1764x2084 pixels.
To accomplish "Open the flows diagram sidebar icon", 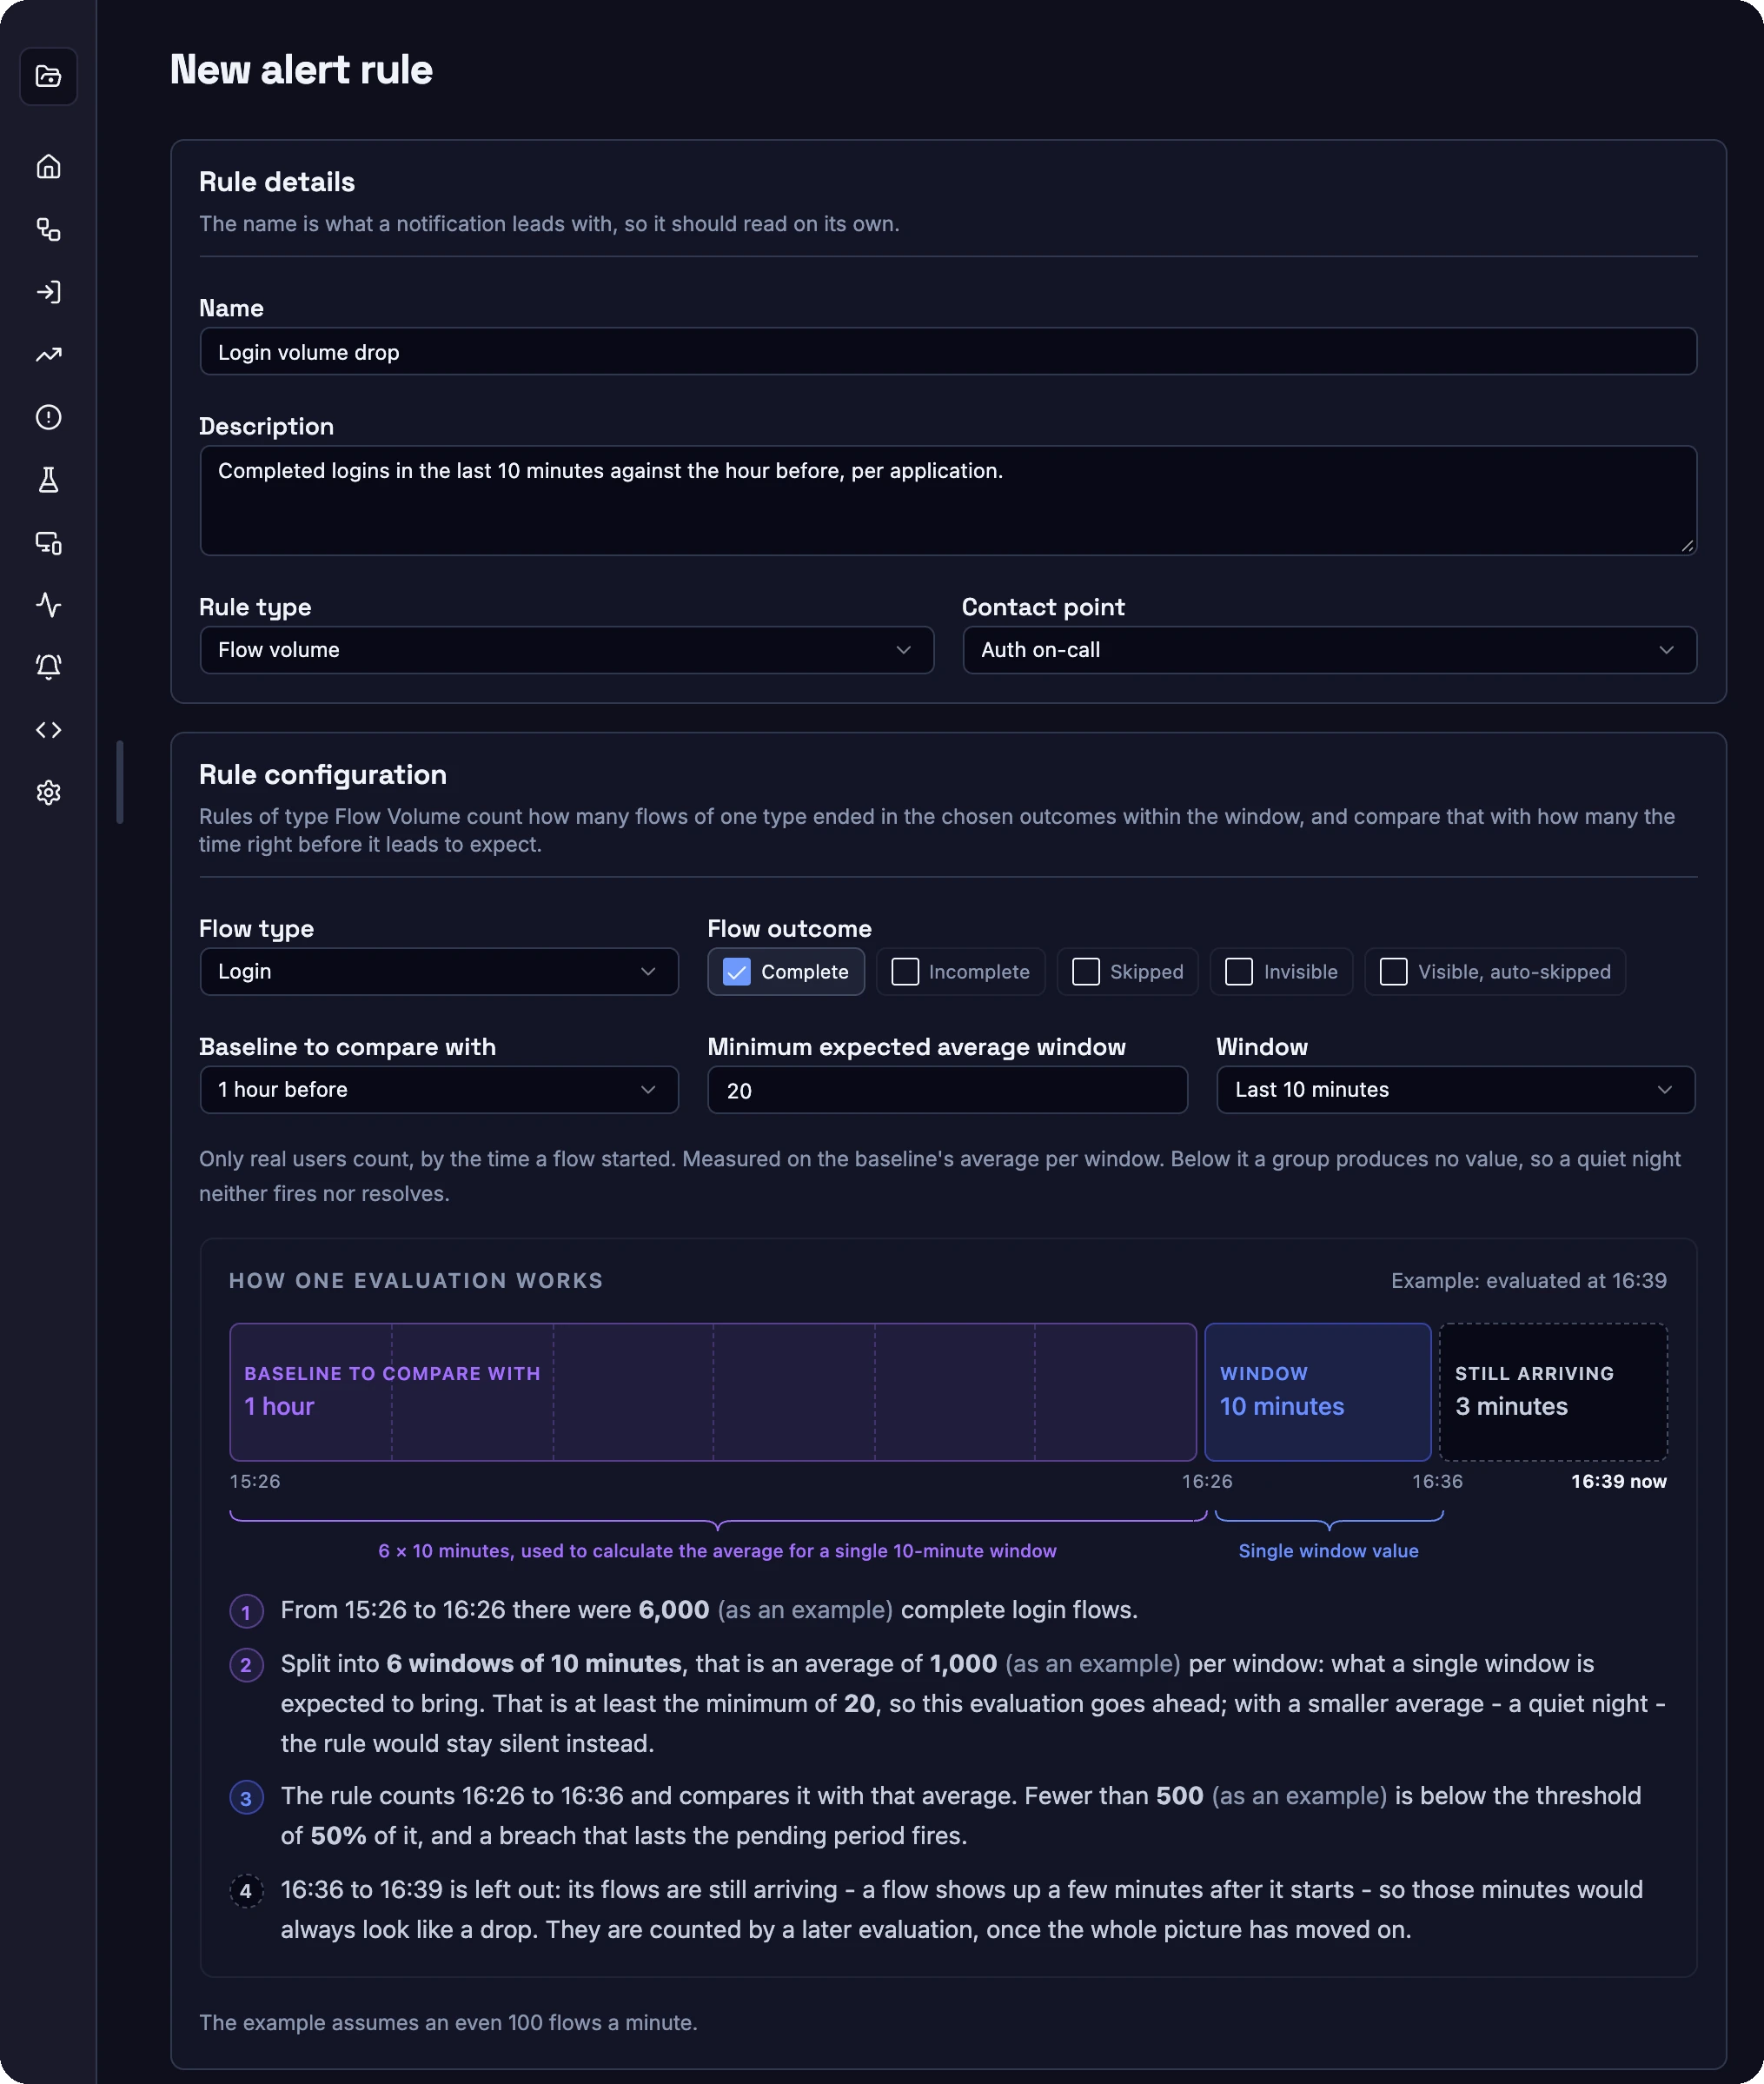I will (48, 229).
